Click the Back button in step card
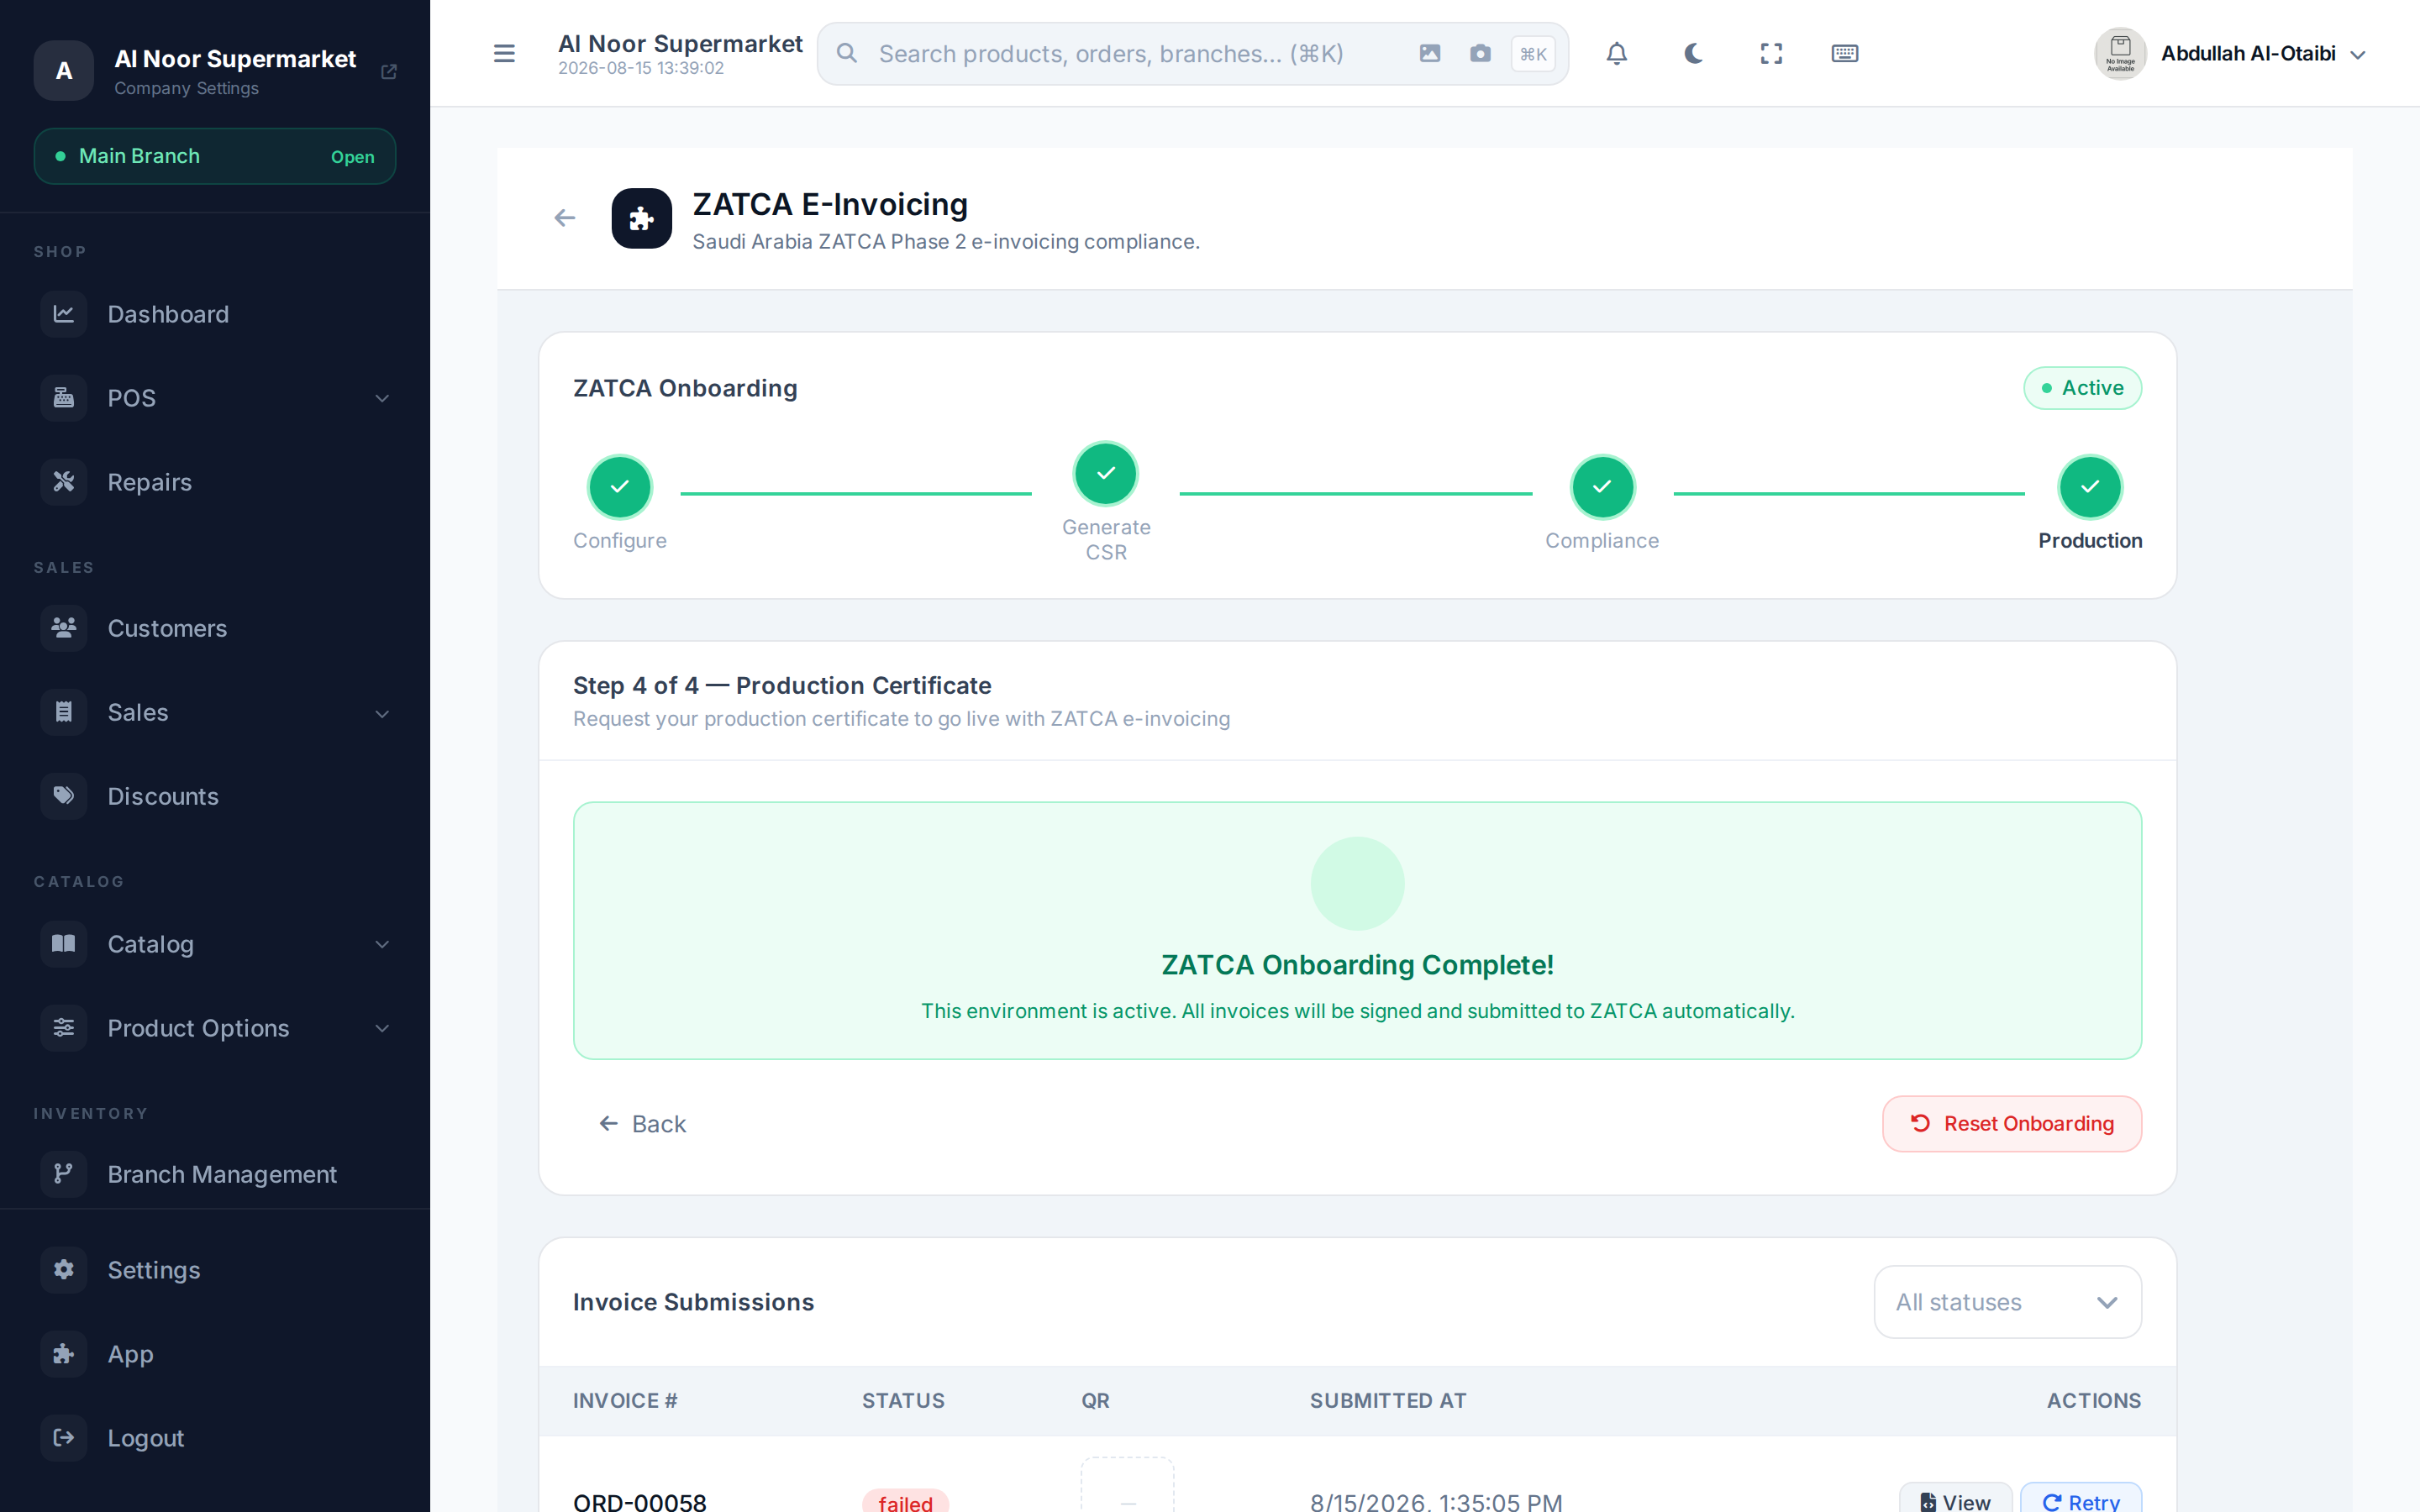 point(643,1124)
